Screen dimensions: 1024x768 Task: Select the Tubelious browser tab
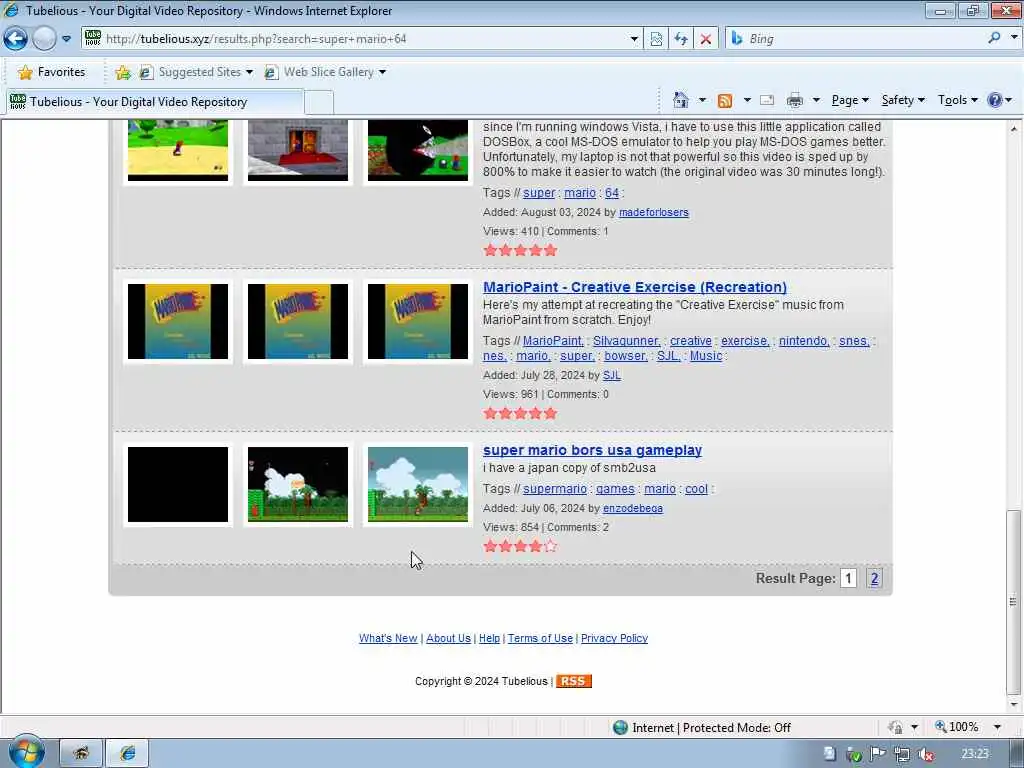pyautogui.click(x=155, y=102)
